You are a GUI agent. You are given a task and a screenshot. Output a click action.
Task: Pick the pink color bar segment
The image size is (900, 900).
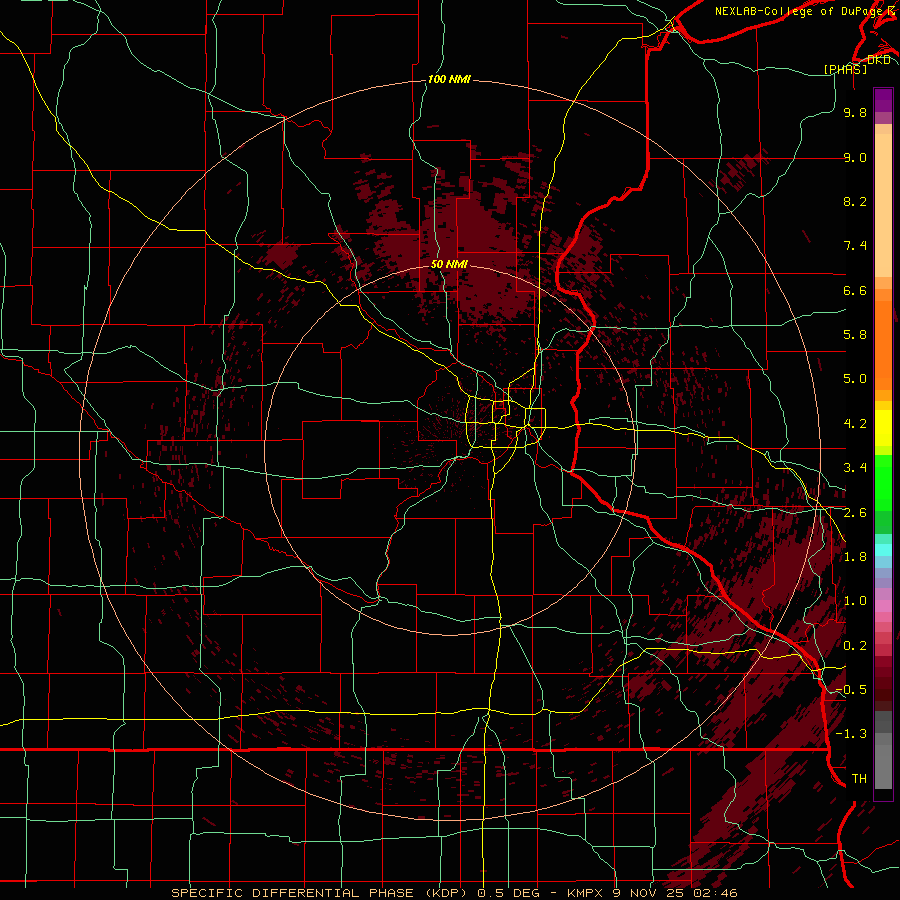[883, 606]
